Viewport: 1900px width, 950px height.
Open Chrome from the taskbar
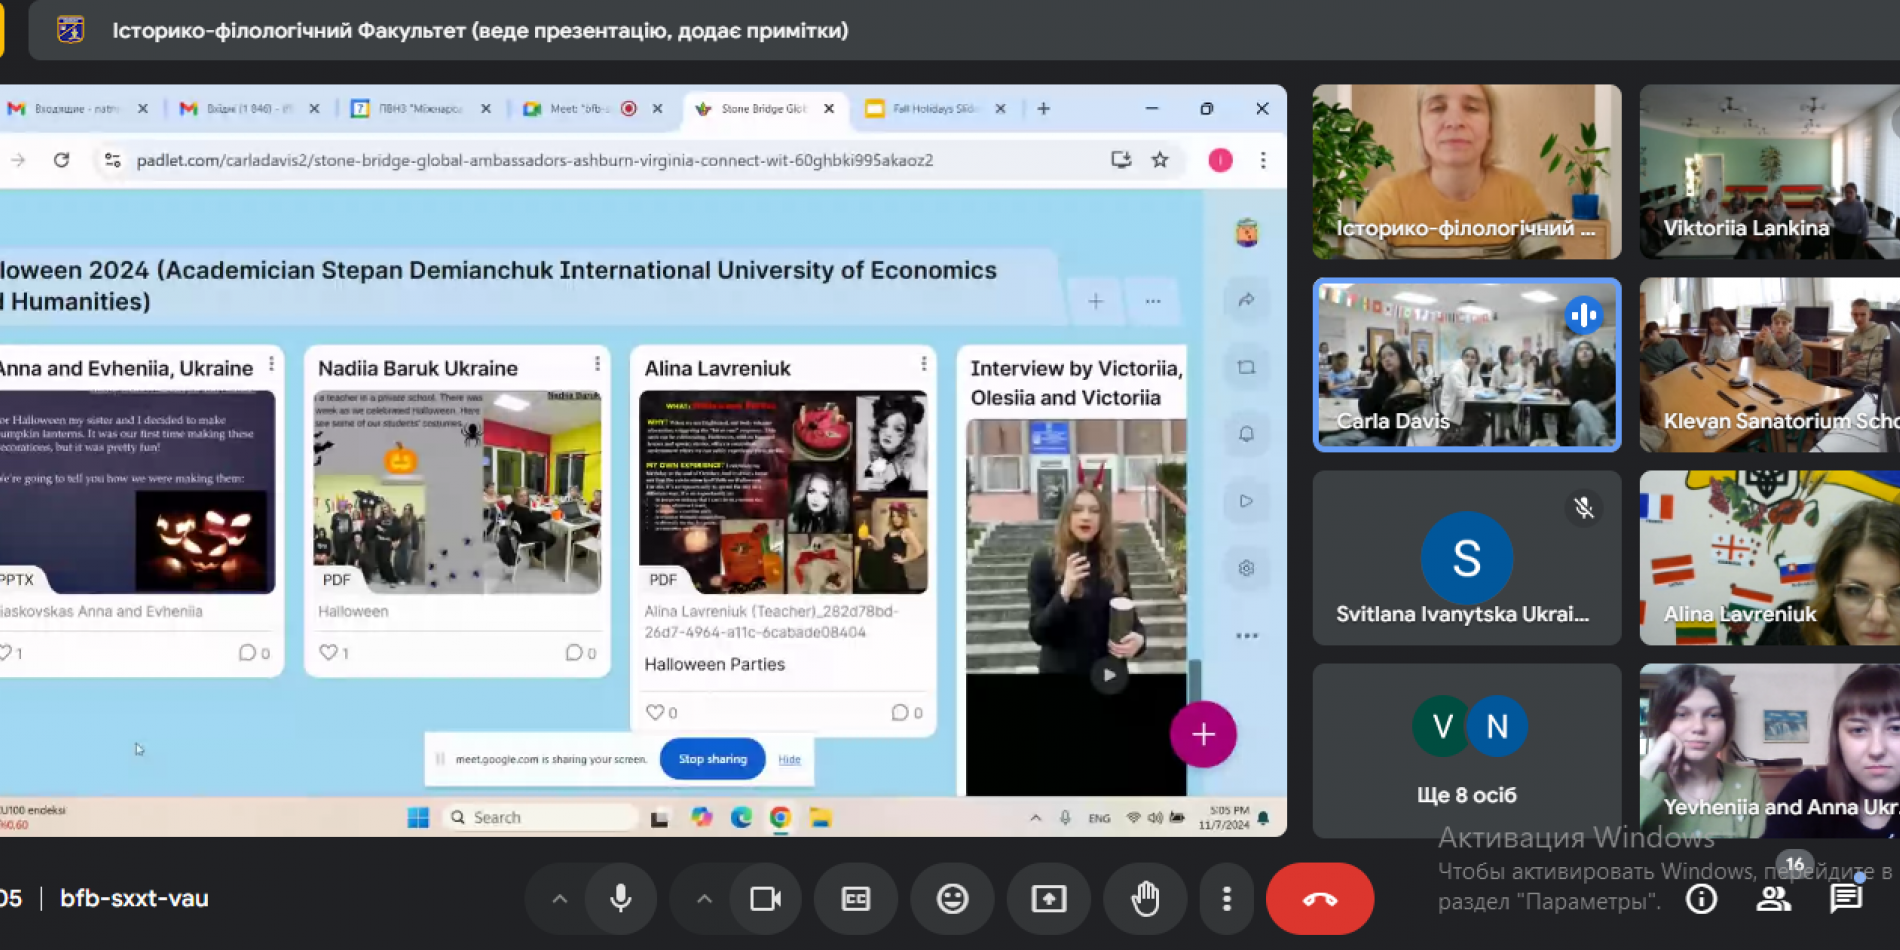pyautogui.click(x=780, y=817)
